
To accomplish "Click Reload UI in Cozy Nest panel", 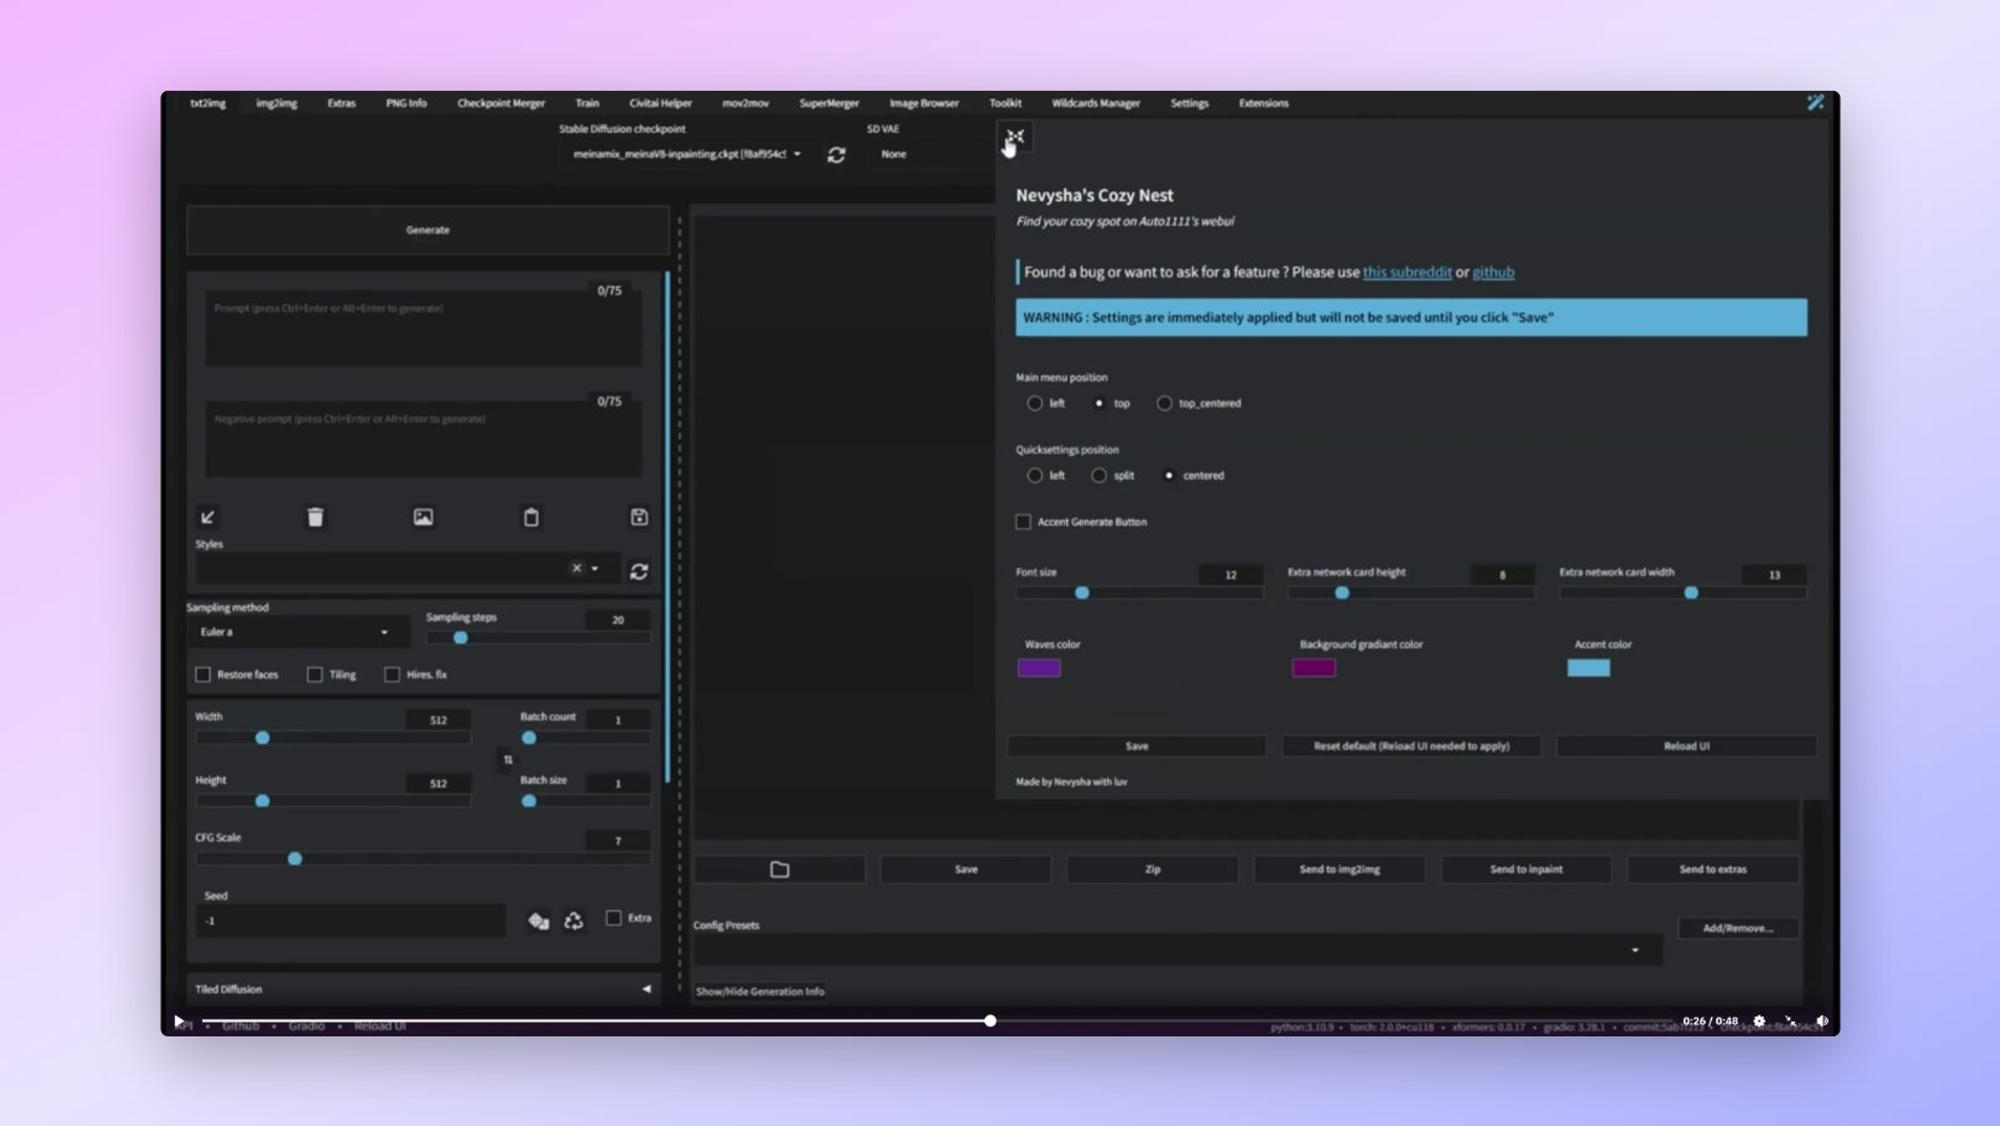I will pyautogui.click(x=1686, y=746).
